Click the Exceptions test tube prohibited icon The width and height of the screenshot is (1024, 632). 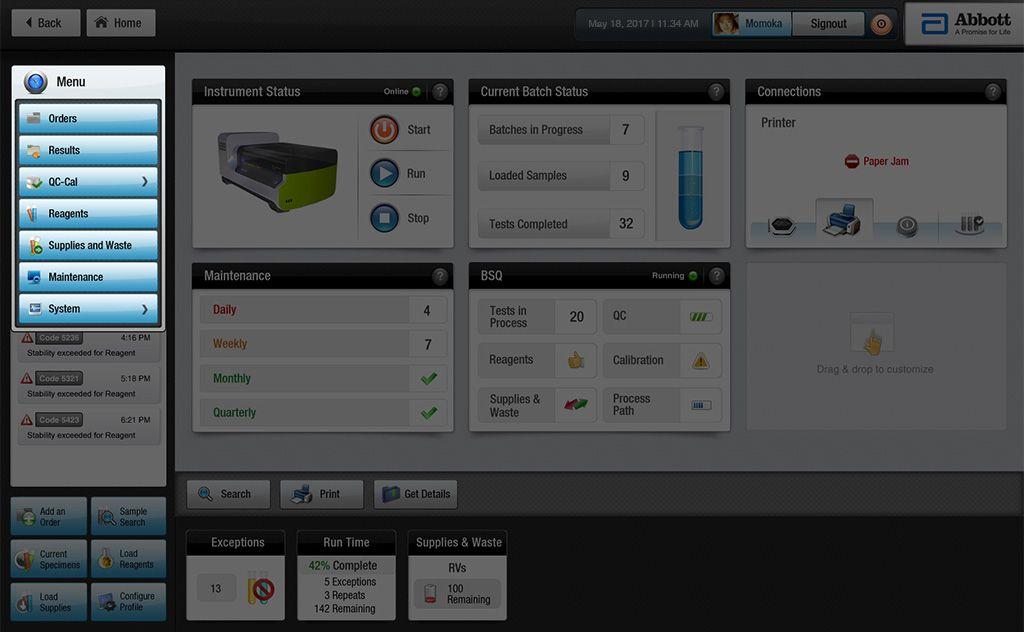click(x=259, y=589)
